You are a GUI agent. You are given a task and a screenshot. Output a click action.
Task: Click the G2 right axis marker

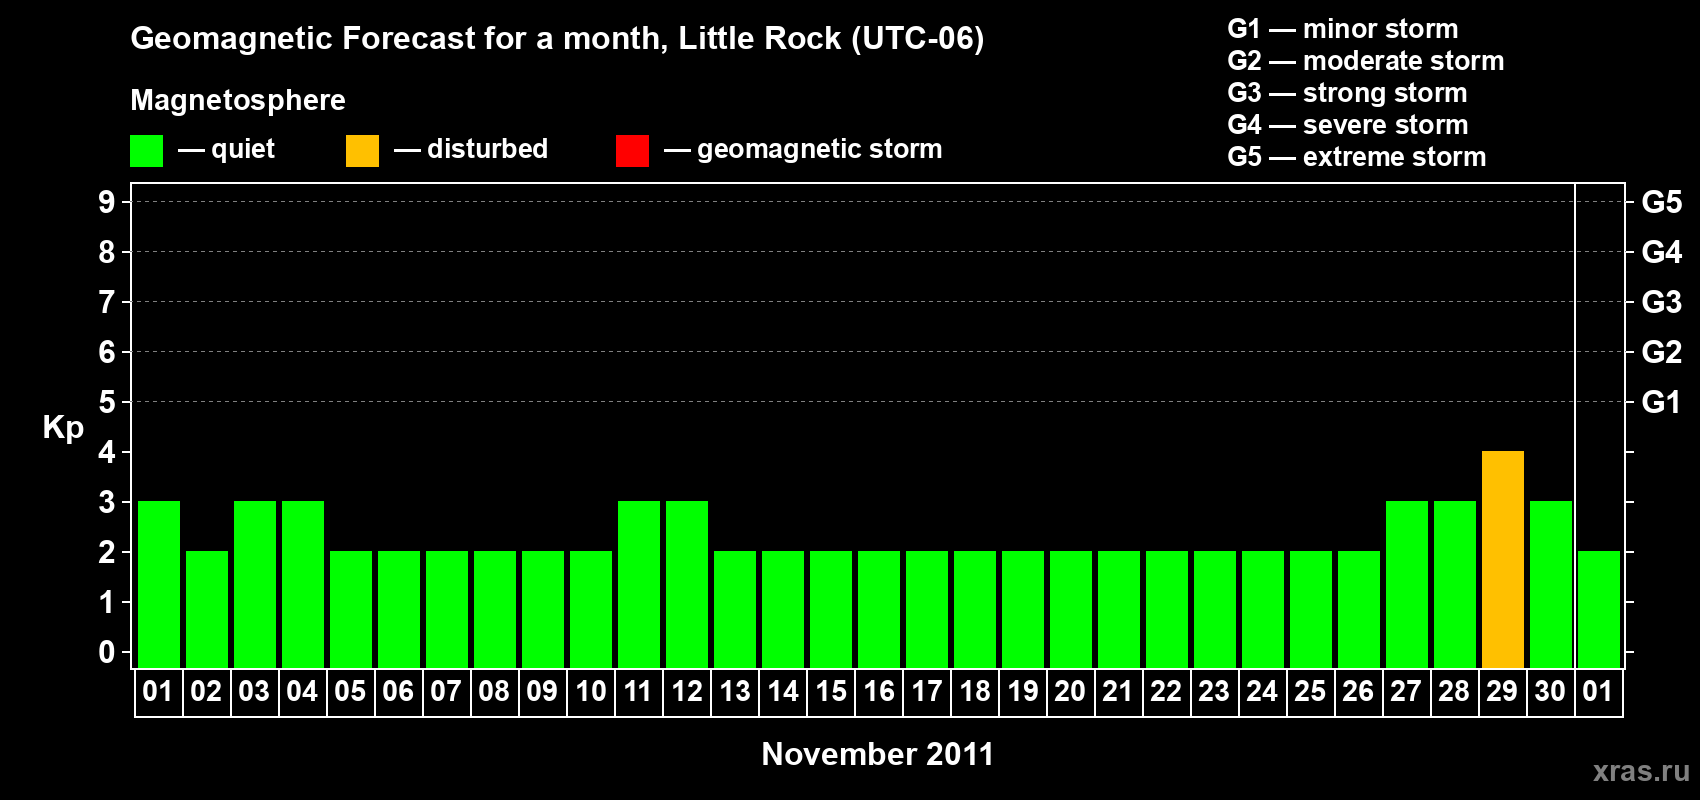(x=1662, y=352)
